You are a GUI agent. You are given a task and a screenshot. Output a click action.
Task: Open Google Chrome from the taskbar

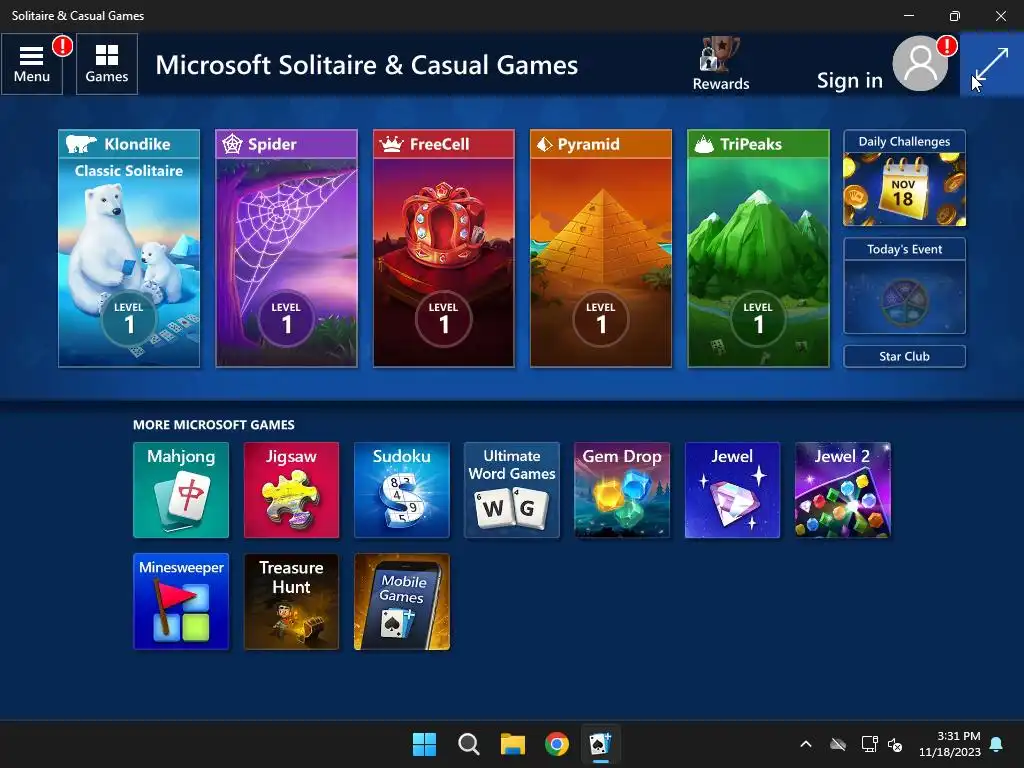[557, 744]
